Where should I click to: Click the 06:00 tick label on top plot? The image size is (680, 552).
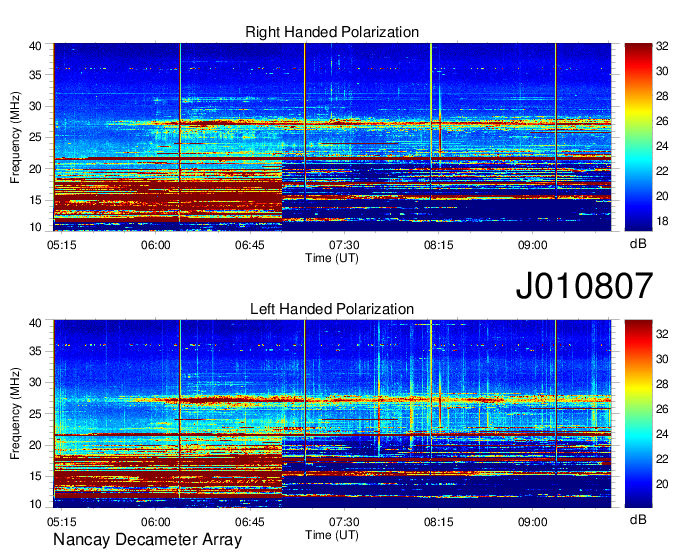(x=156, y=245)
